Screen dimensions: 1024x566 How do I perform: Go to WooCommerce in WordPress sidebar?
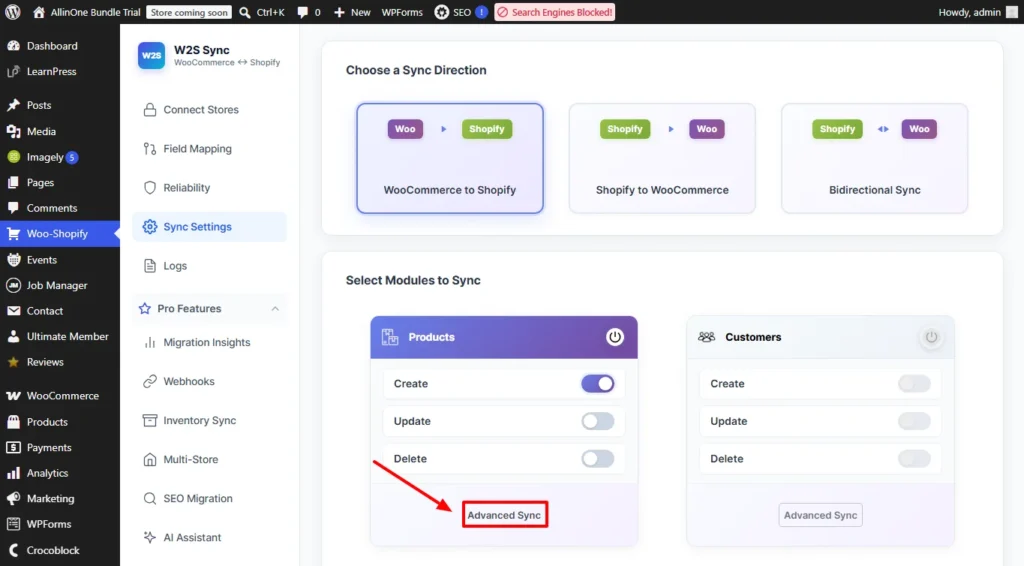pos(59,396)
